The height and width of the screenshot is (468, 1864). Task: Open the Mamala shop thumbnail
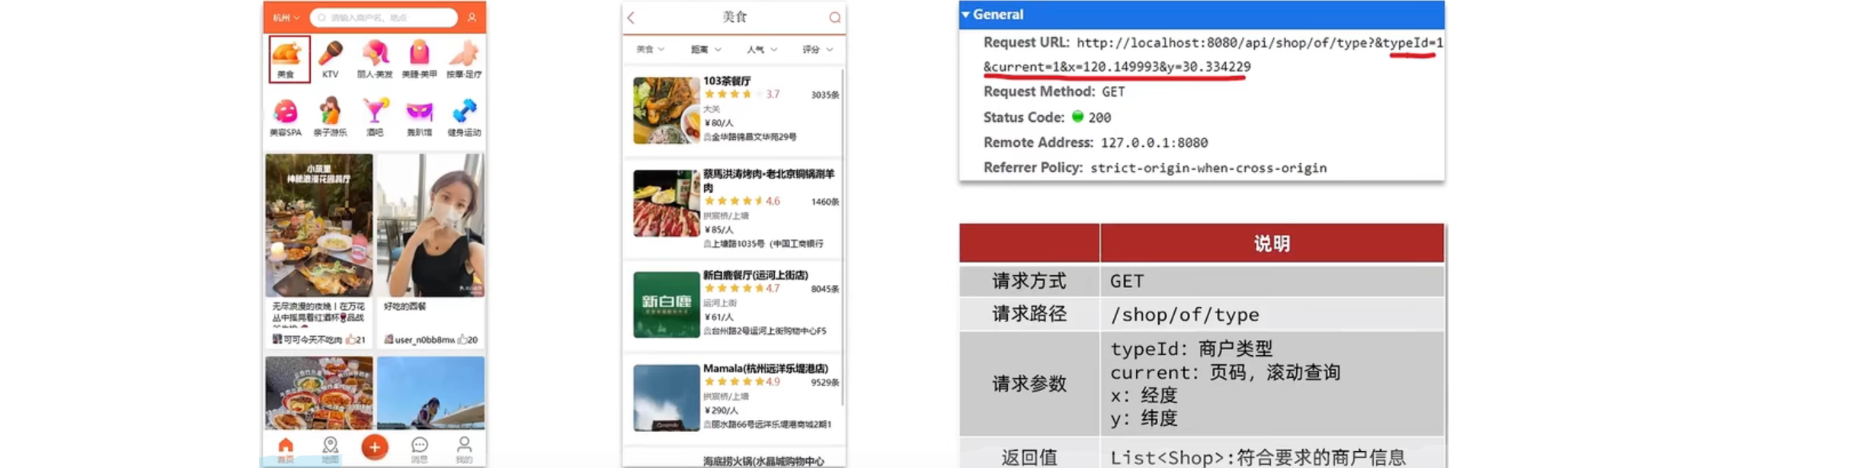(x=666, y=398)
